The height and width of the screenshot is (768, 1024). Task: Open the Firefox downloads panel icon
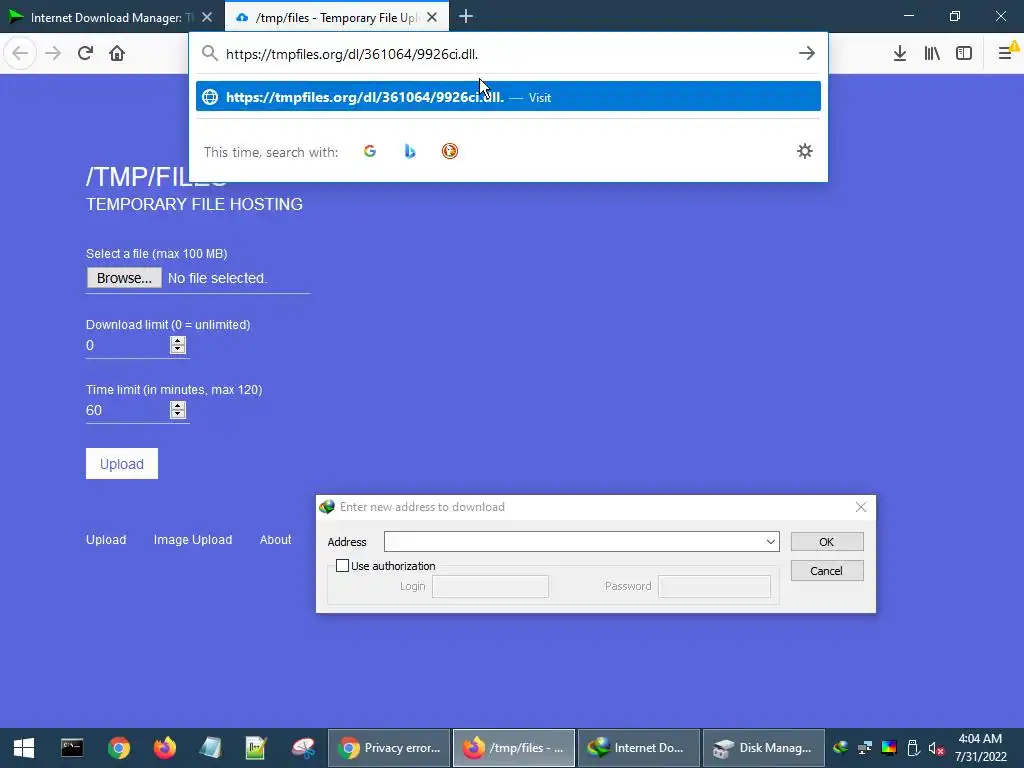[x=899, y=53]
